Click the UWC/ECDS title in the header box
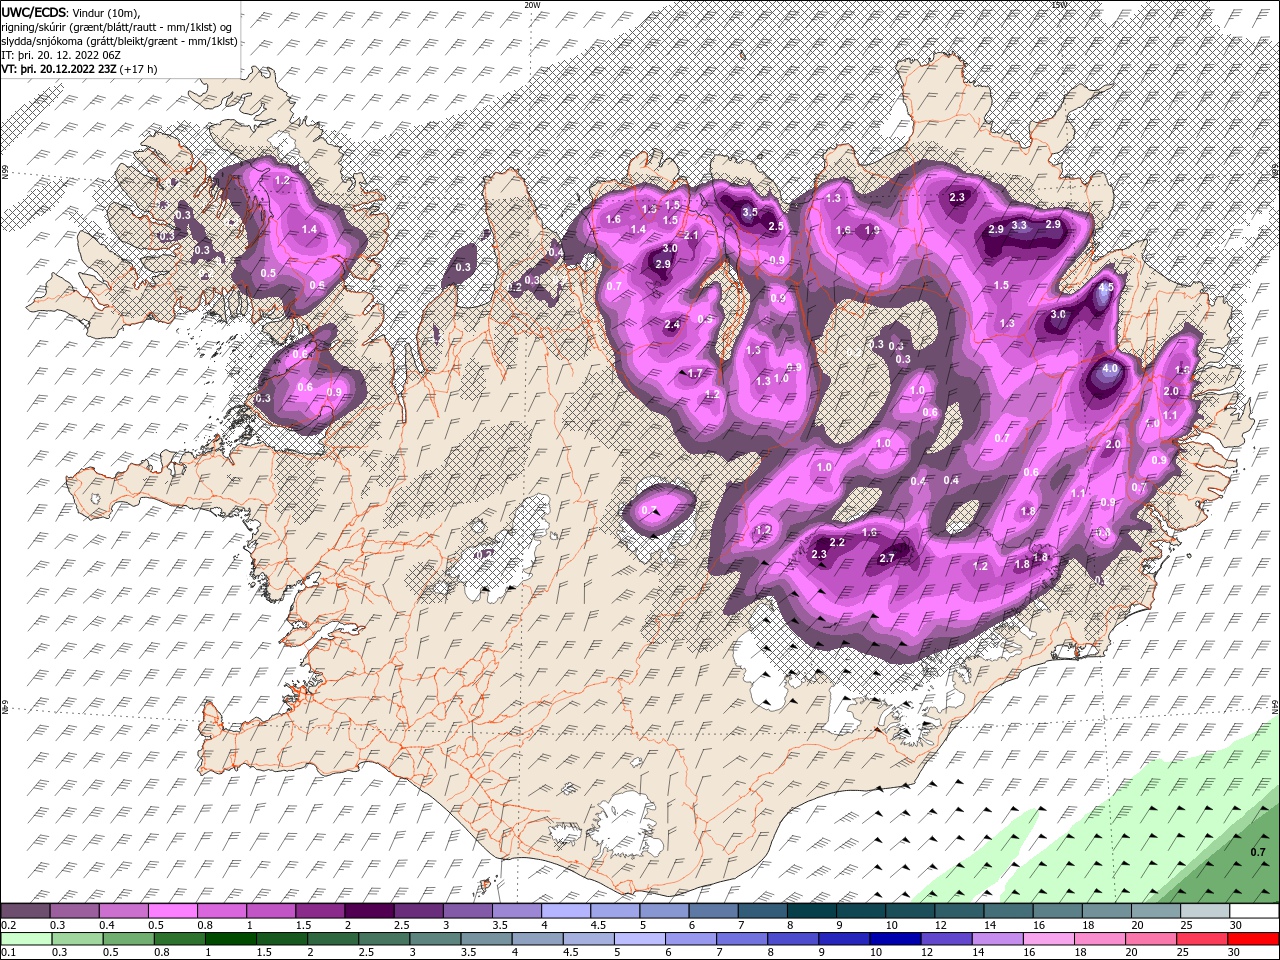This screenshot has height=960, width=1280. point(33,11)
